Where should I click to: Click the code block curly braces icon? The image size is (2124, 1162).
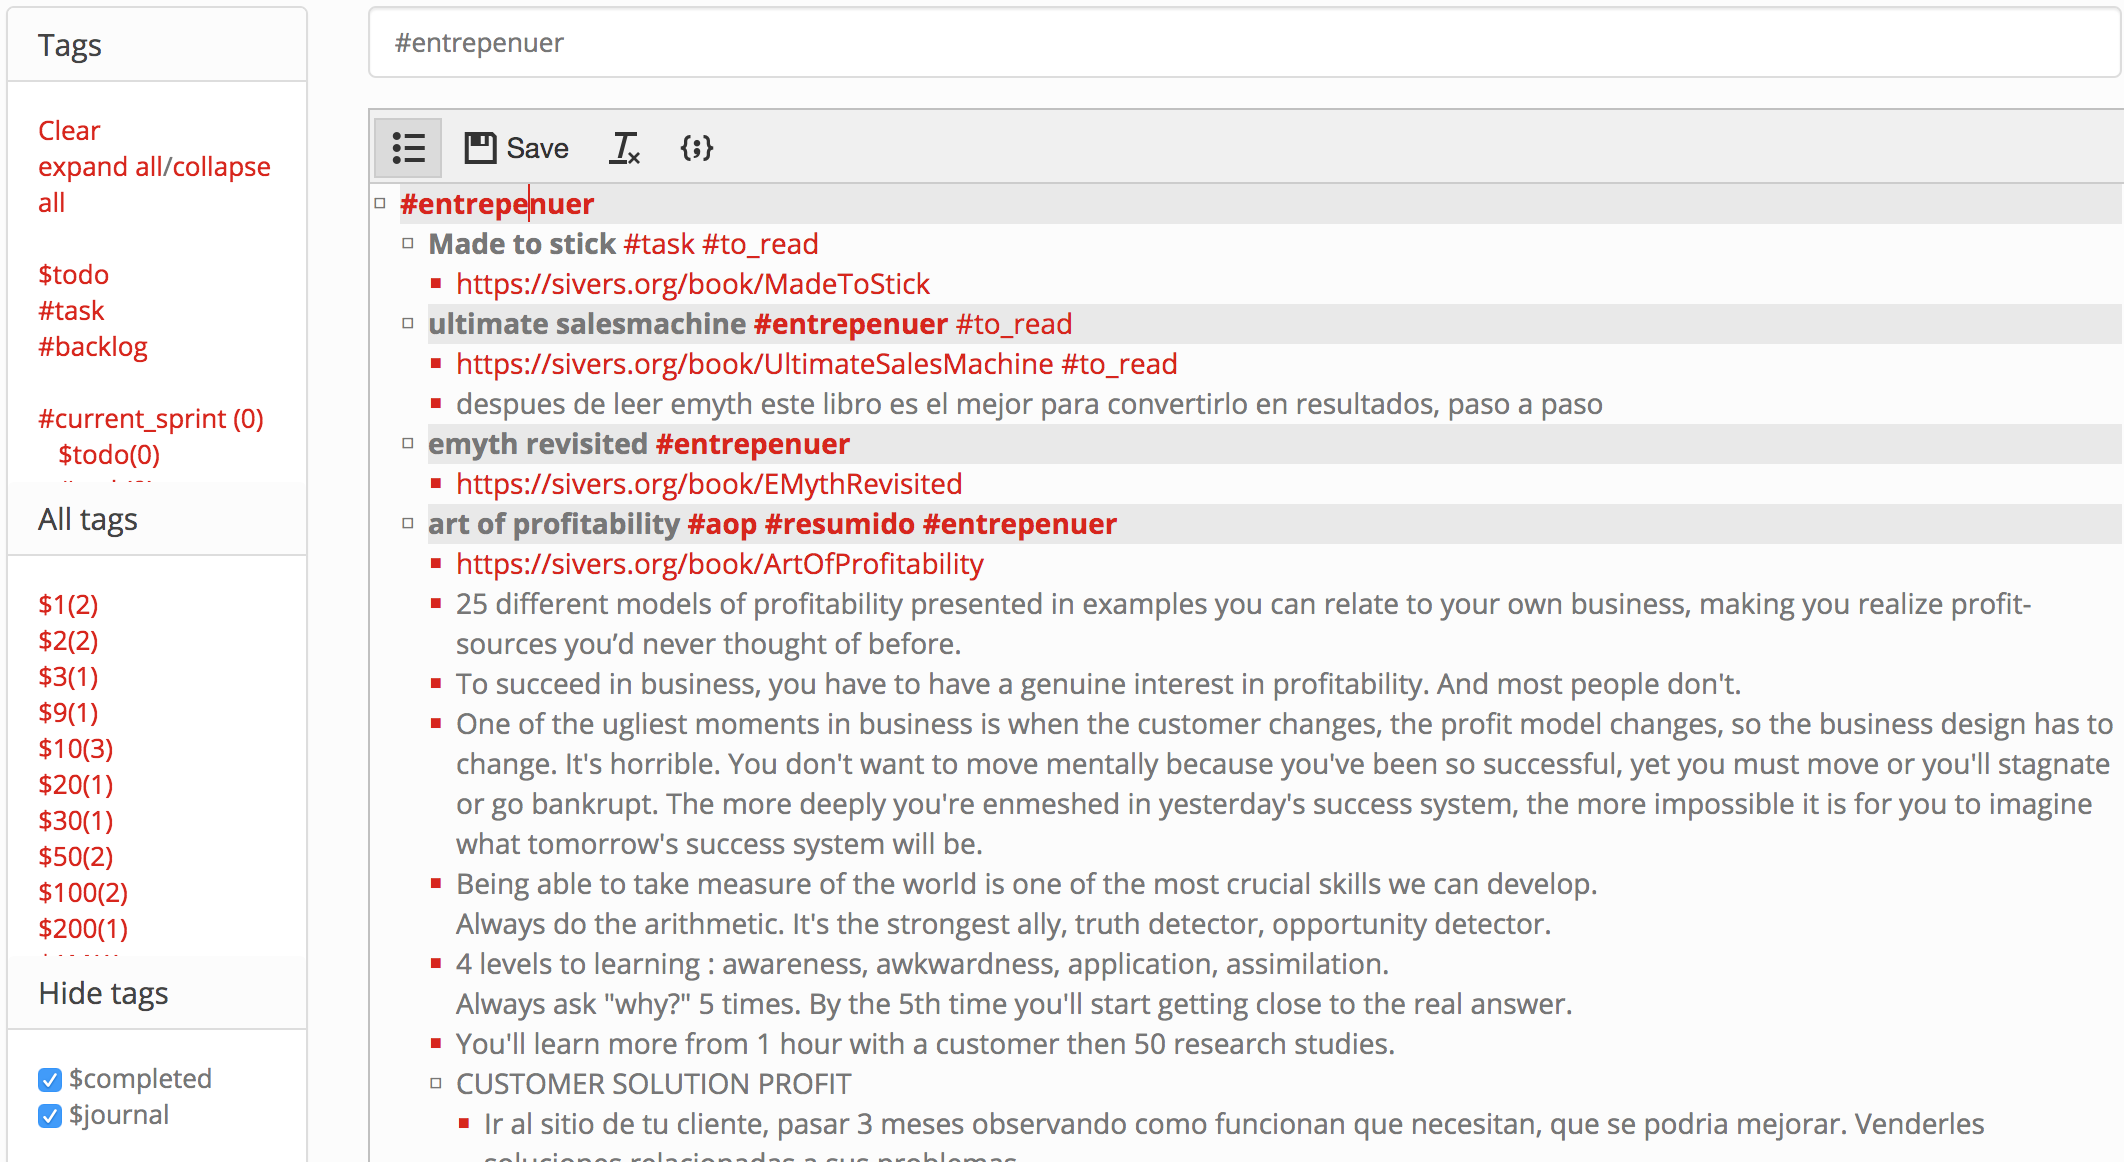point(697,147)
